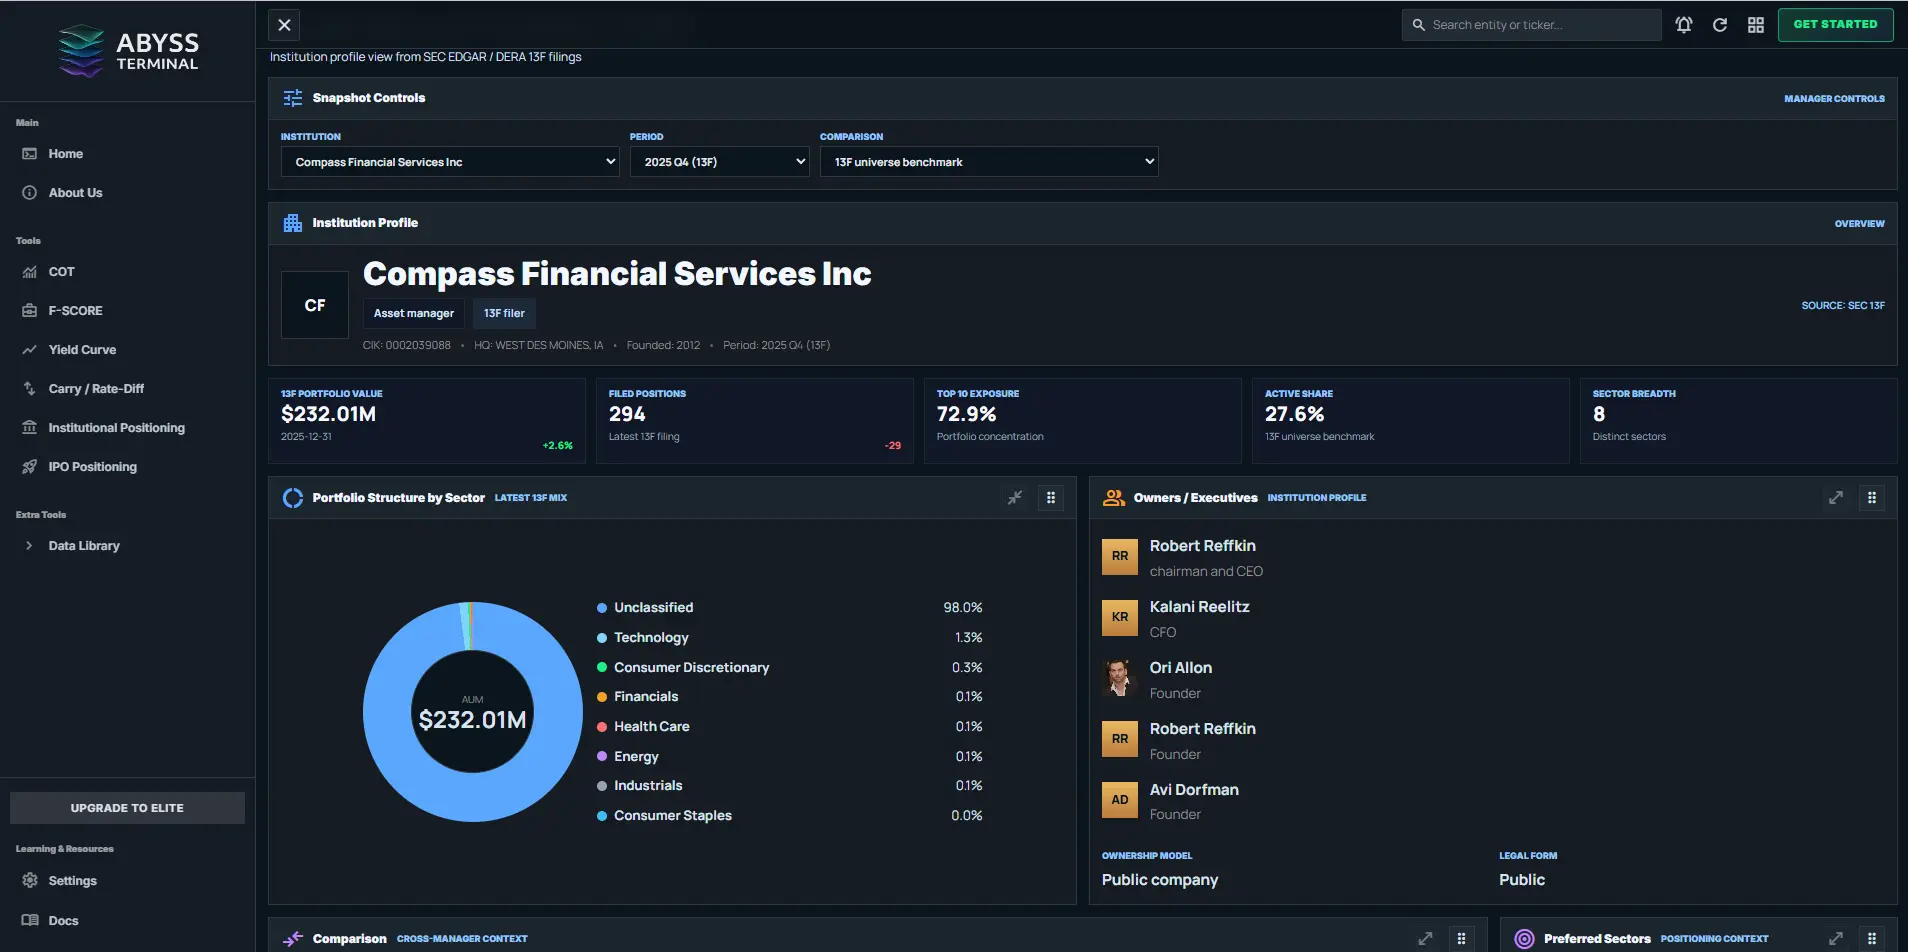1908x952 pixels.
Task: Click the About Us info icon
Action: click(30, 193)
